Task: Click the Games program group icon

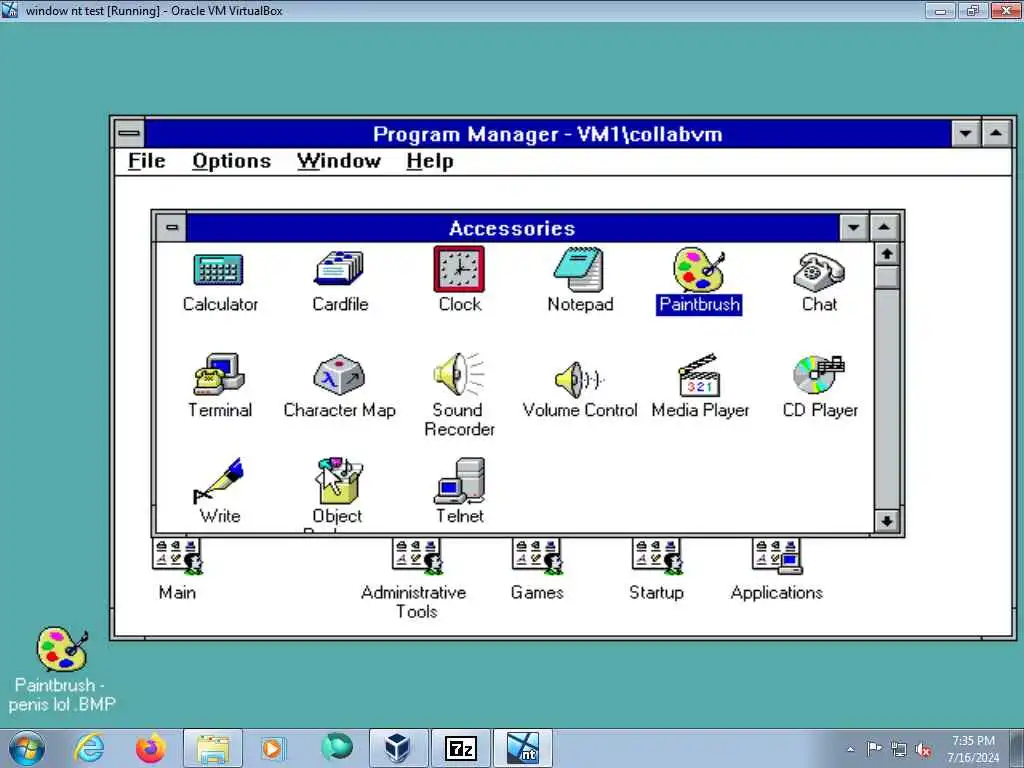Action: pos(537,557)
